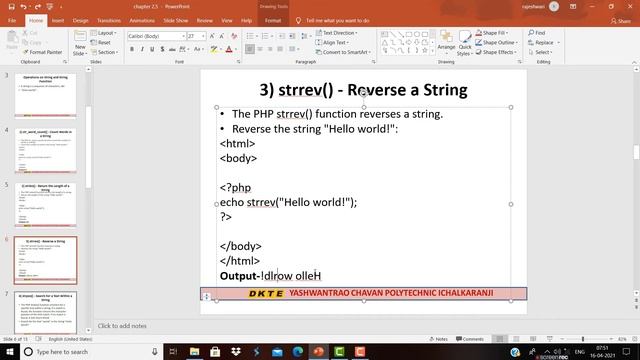
Task: Open Select menu in Editing
Action: (540, 52)
